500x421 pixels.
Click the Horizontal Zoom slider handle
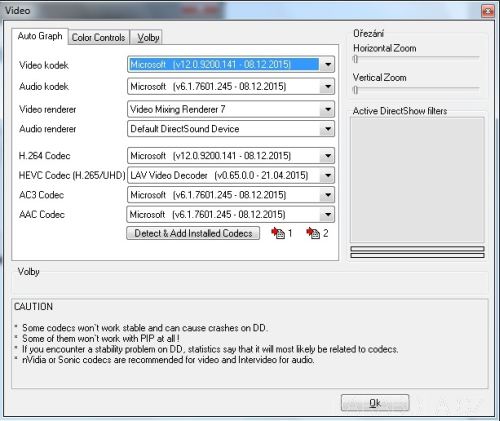tap(355, 59)
